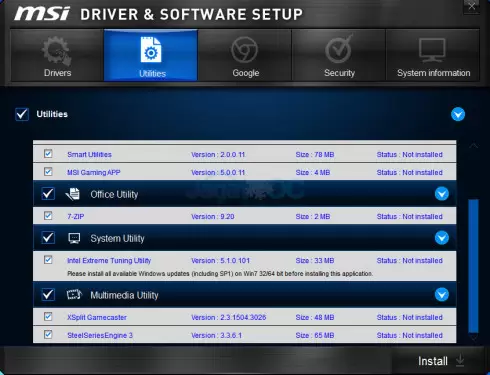Click Intel Extreme Tuning Utility name
Viewport: 490px width, 375px height.
(x=109, y=261)
